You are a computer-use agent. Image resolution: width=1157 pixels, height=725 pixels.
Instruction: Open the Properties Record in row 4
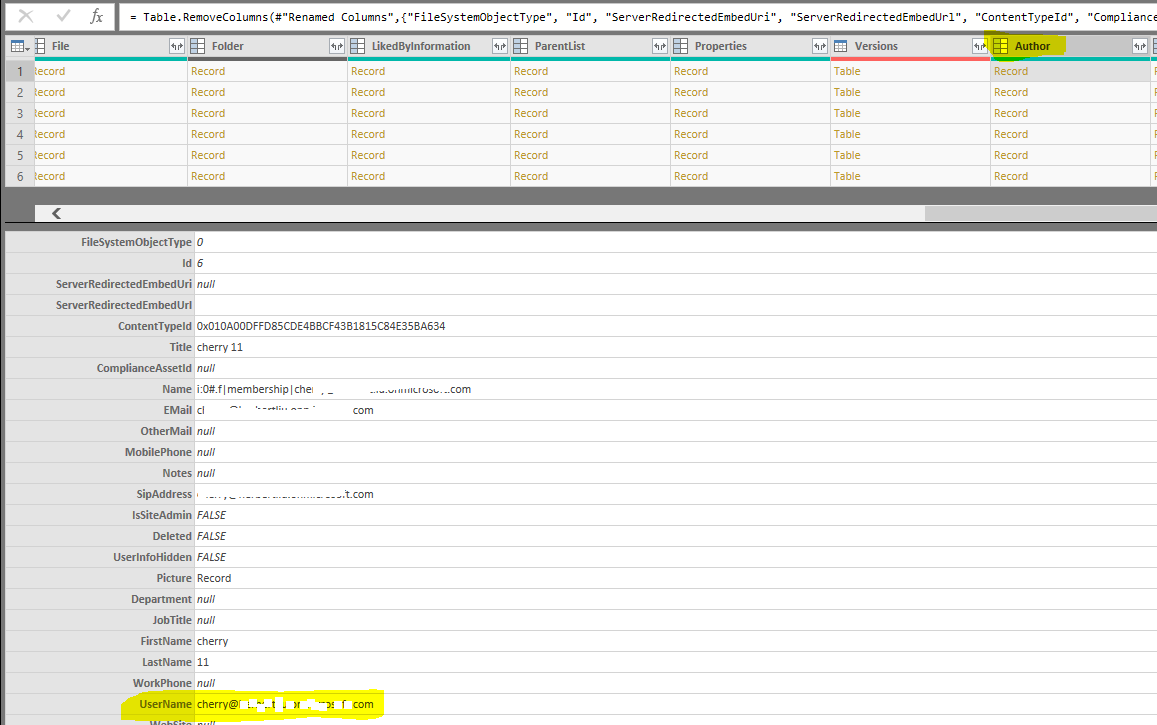point(691,134)
